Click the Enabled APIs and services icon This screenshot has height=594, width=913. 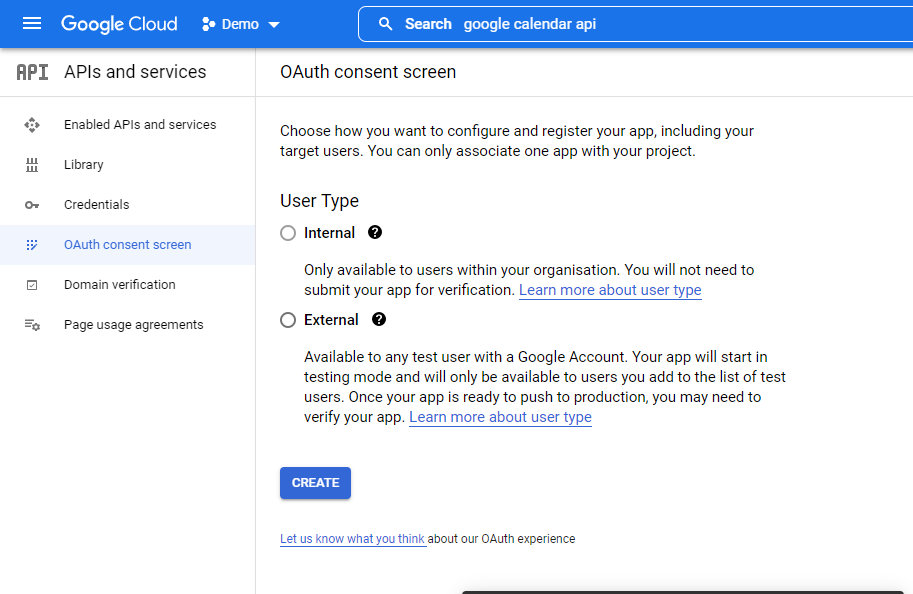click(x=32, y=125)
